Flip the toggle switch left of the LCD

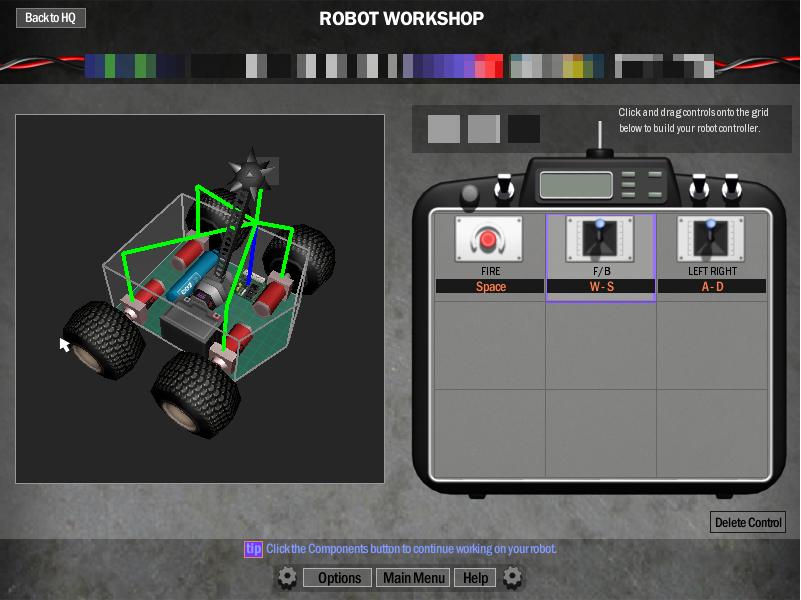click(505, 186)
